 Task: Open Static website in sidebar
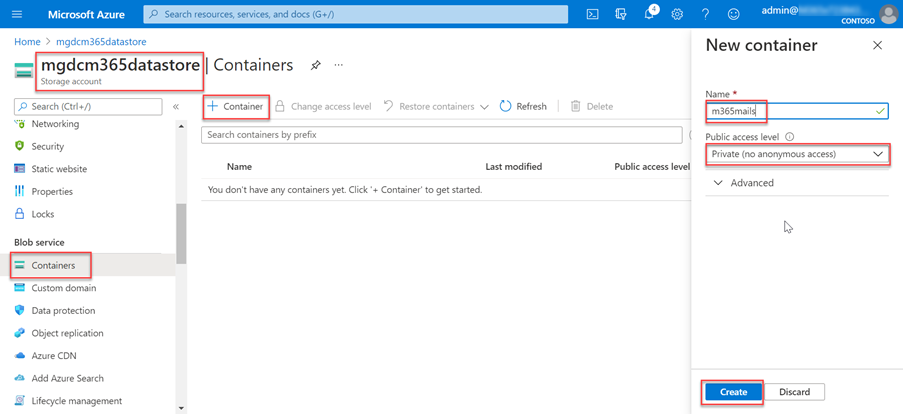[x=59, y=169]
